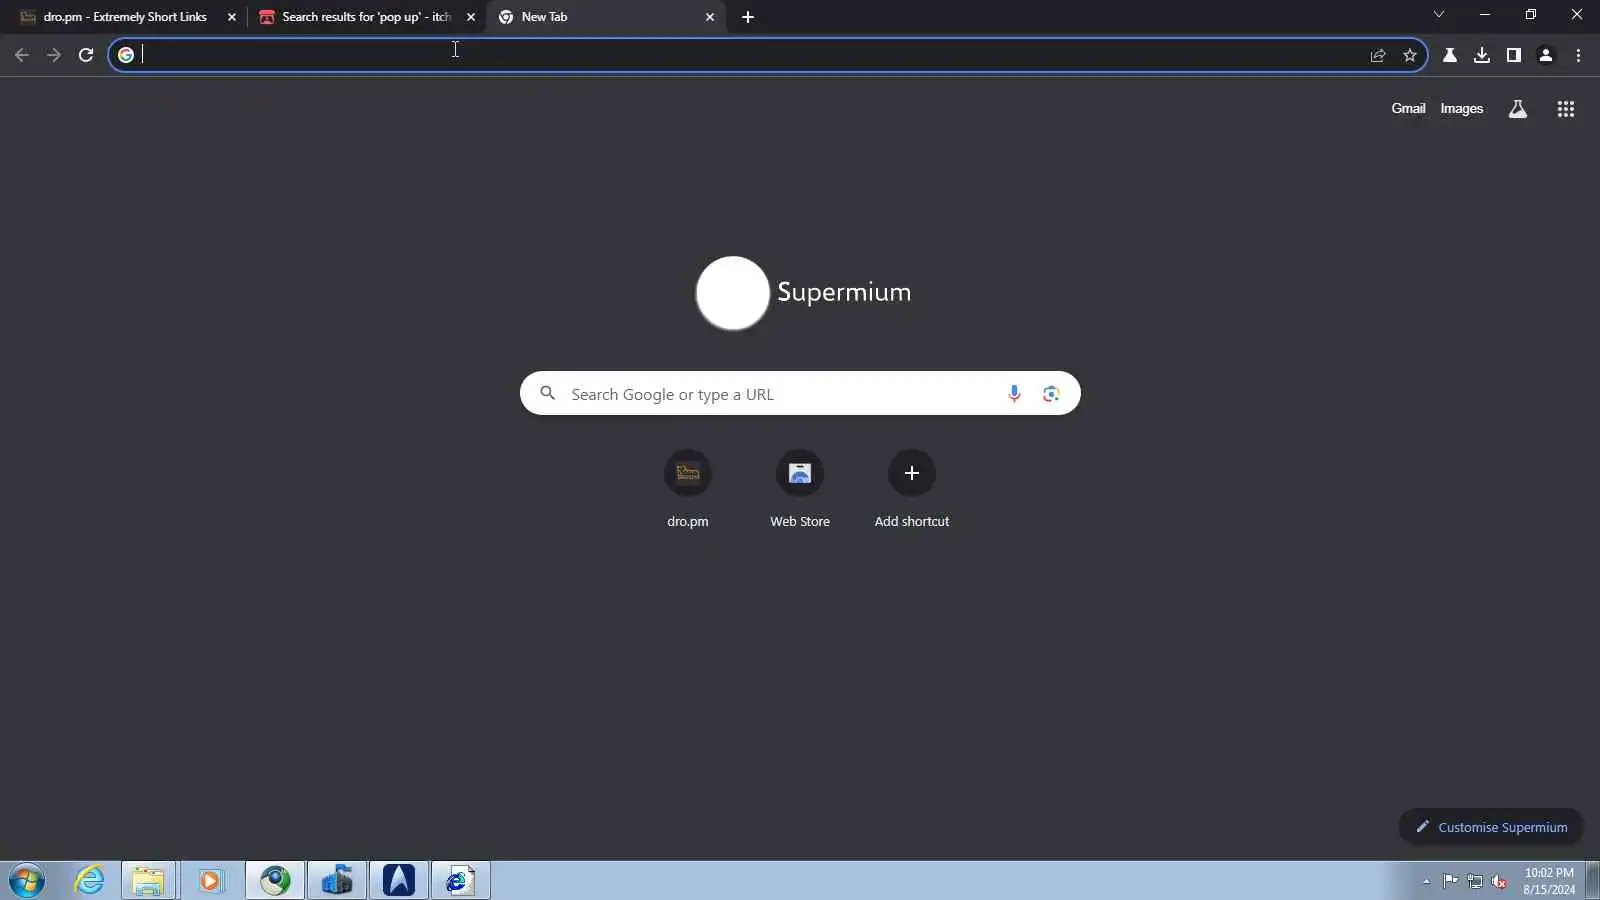Launch Internet Explorer from the taskbar
This screenshot has height=900, width=1600.
[x=90, y=881]
